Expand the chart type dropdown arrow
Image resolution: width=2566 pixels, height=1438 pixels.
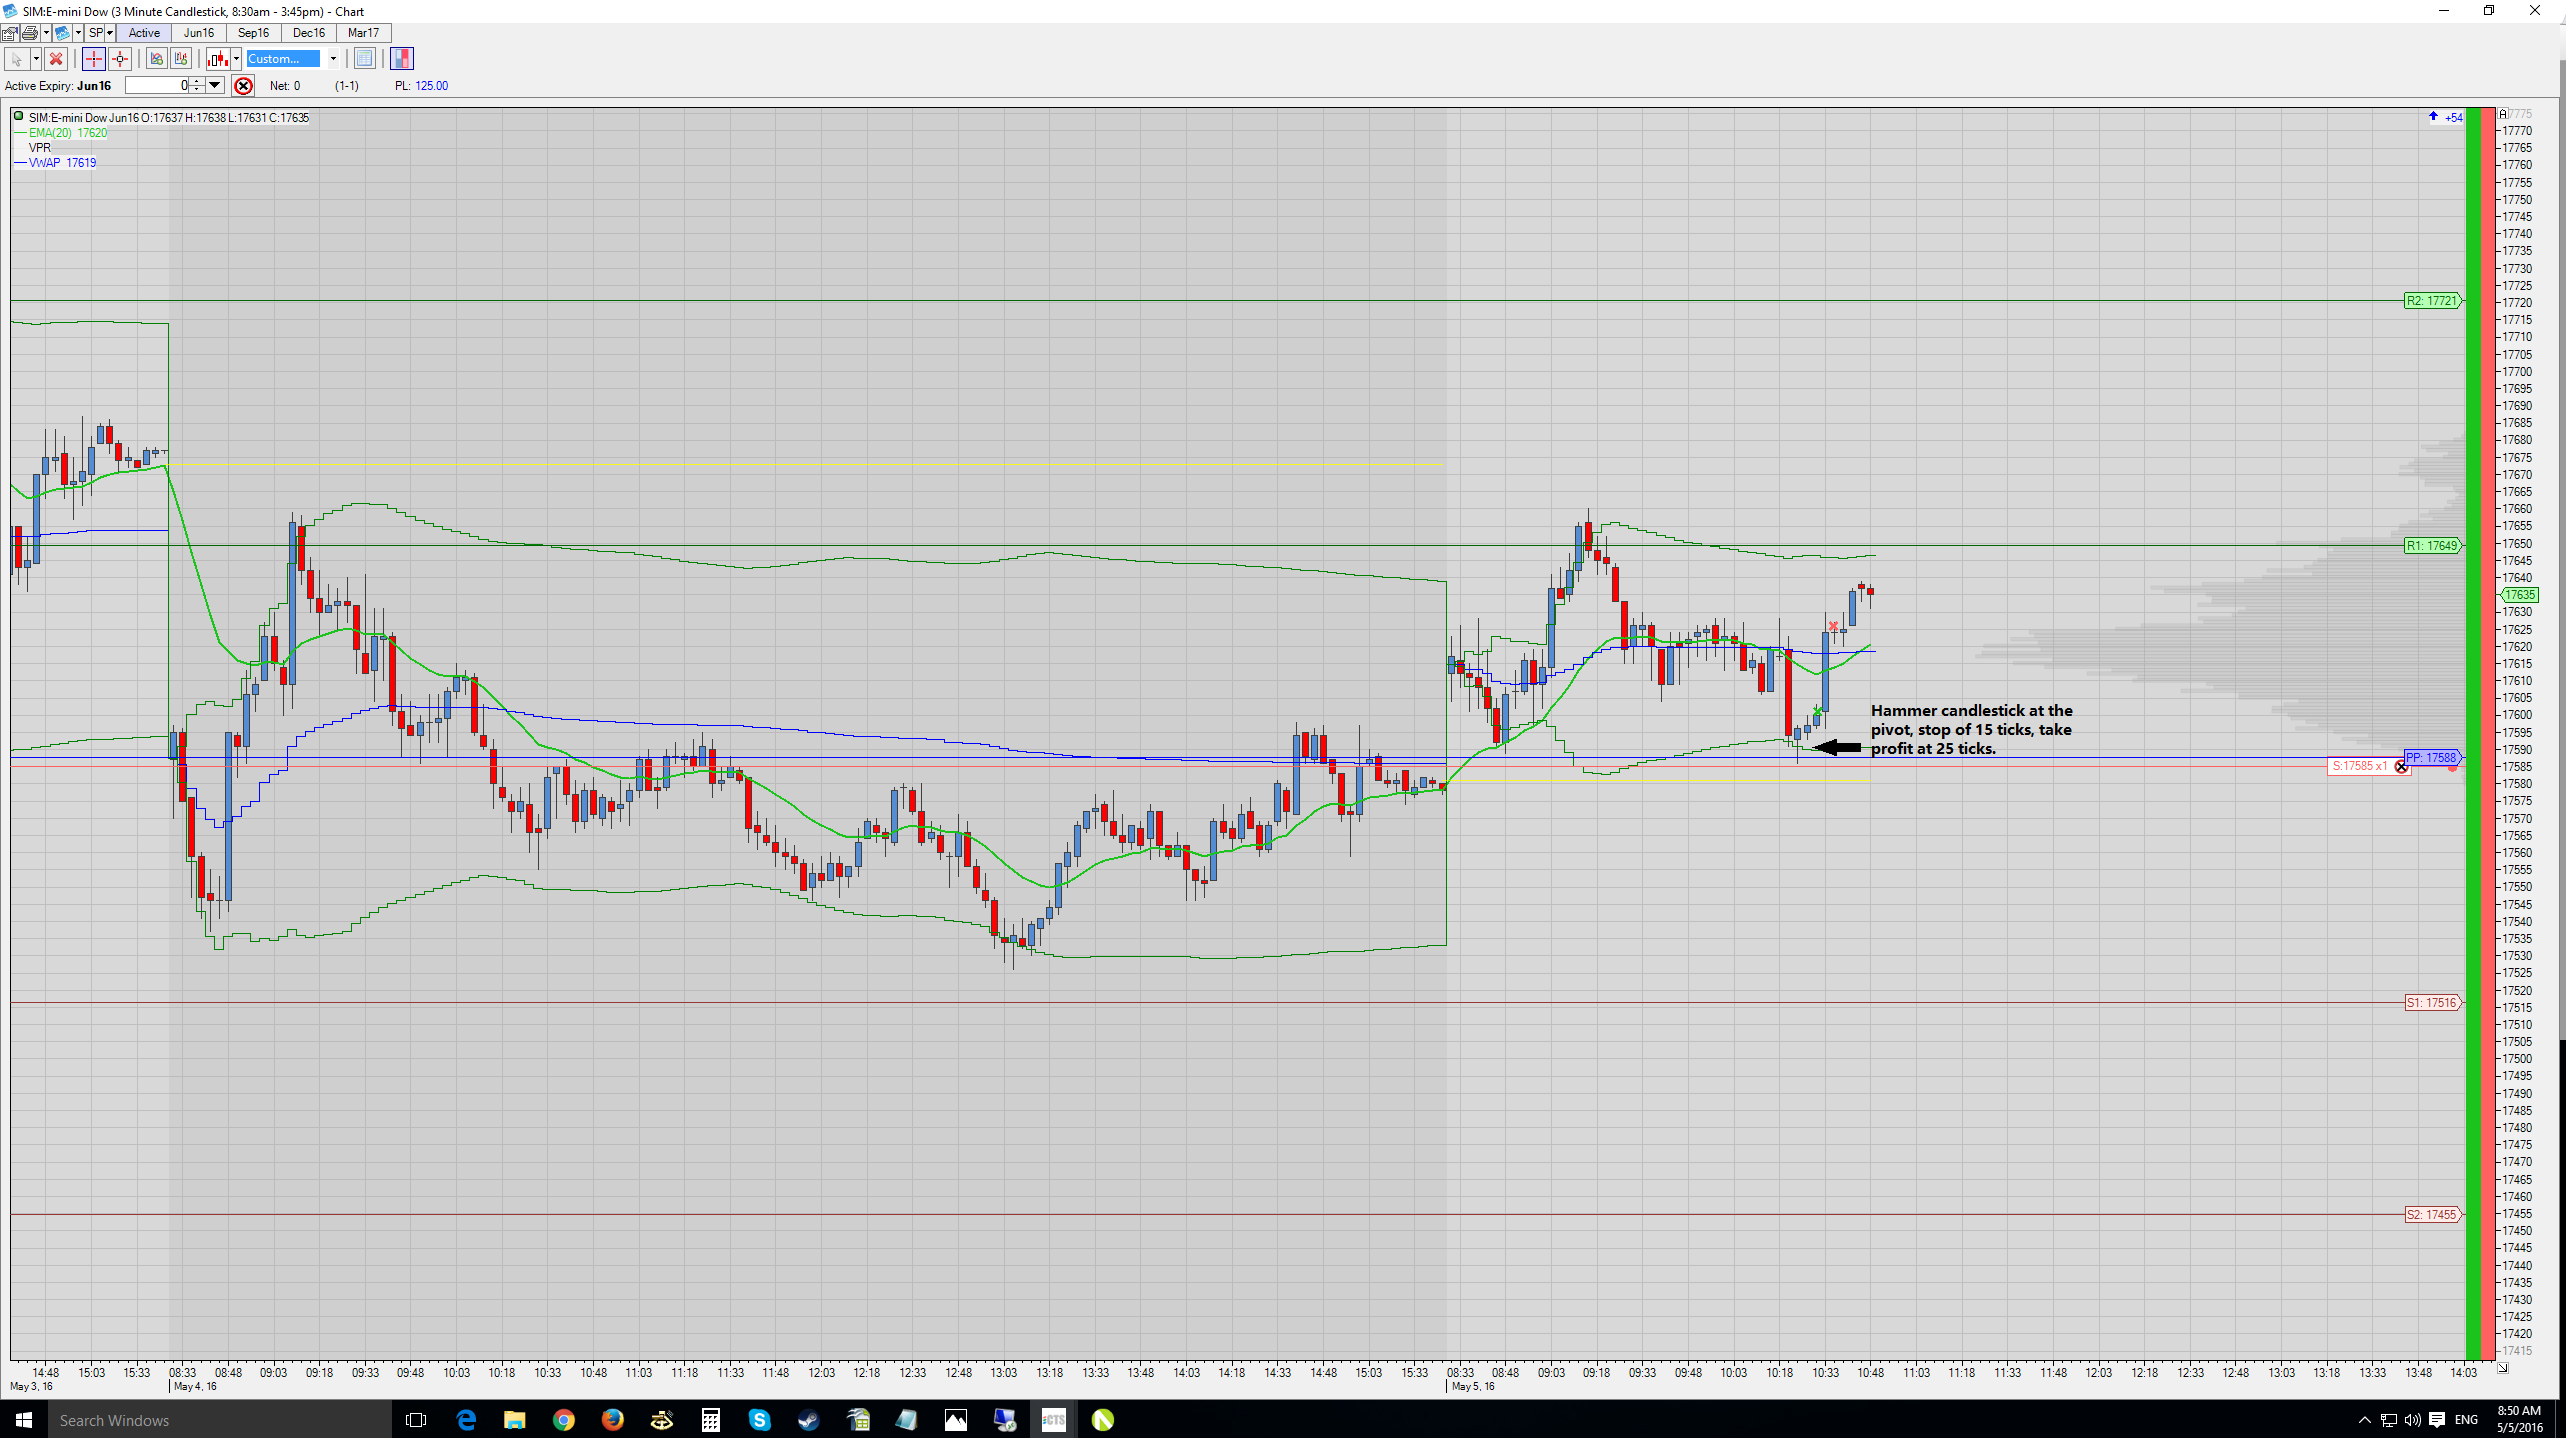pos(236,59)
